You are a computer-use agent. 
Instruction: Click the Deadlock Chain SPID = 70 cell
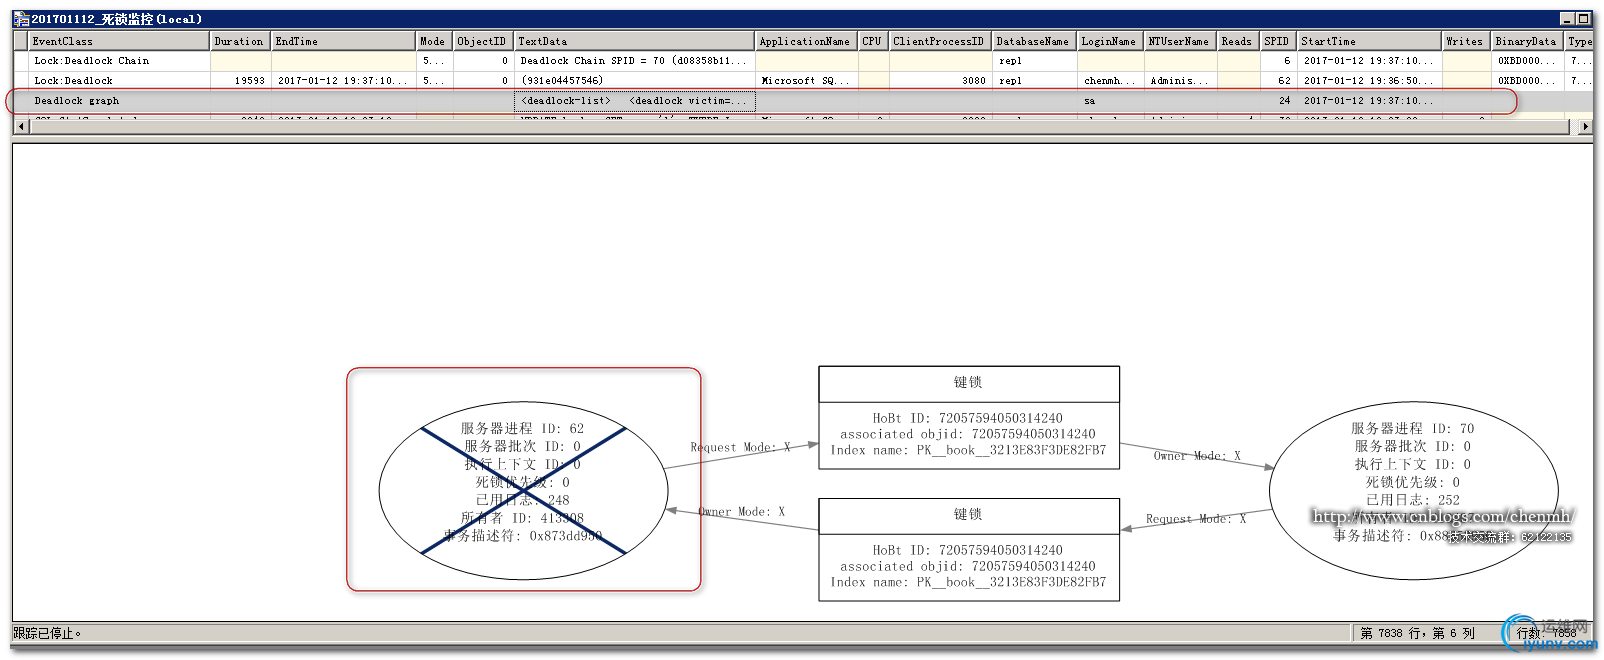pos(635,61)
